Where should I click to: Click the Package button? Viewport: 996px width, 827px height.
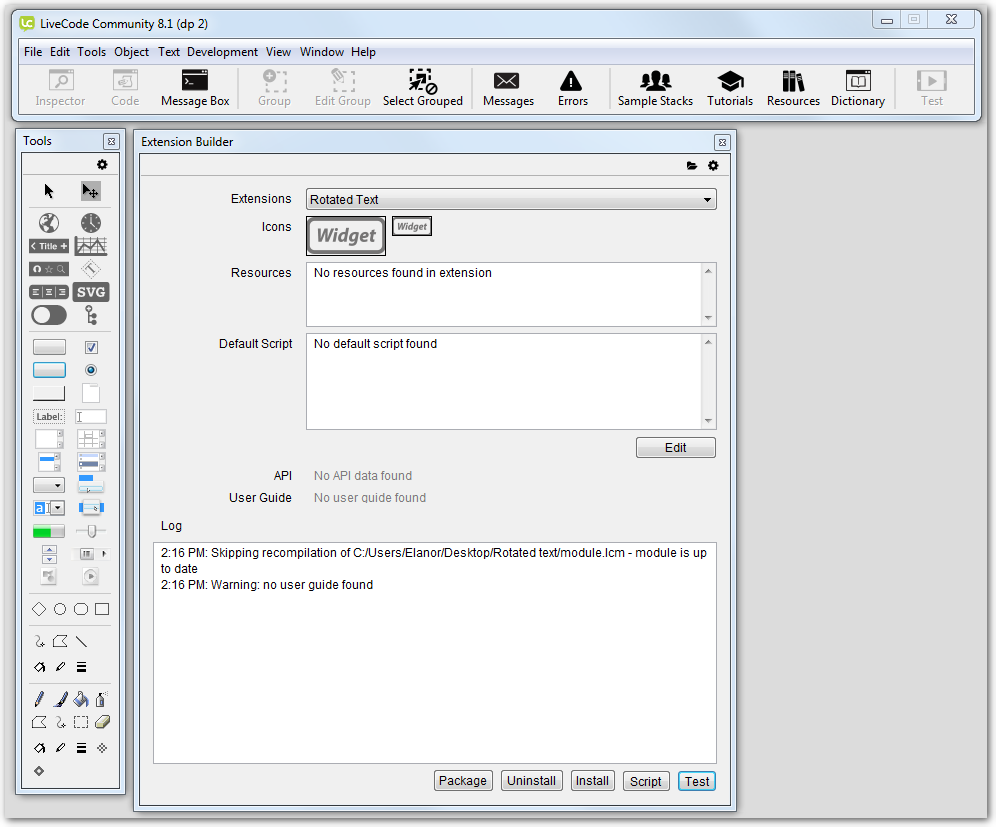click(x=463, y=781)
